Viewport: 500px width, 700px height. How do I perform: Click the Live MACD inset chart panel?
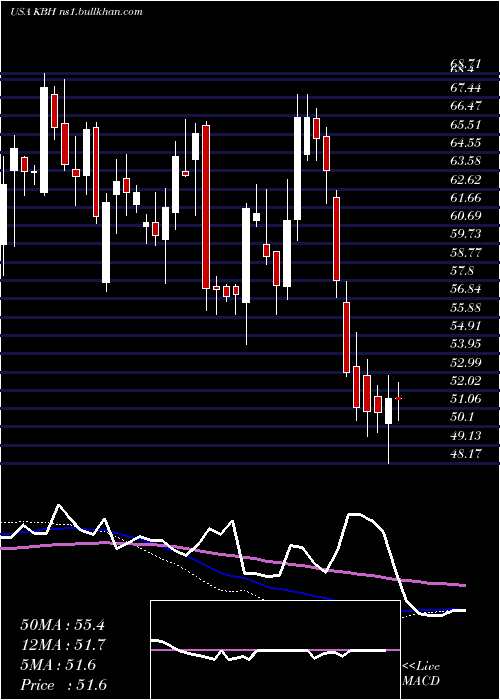coord(275,650)
